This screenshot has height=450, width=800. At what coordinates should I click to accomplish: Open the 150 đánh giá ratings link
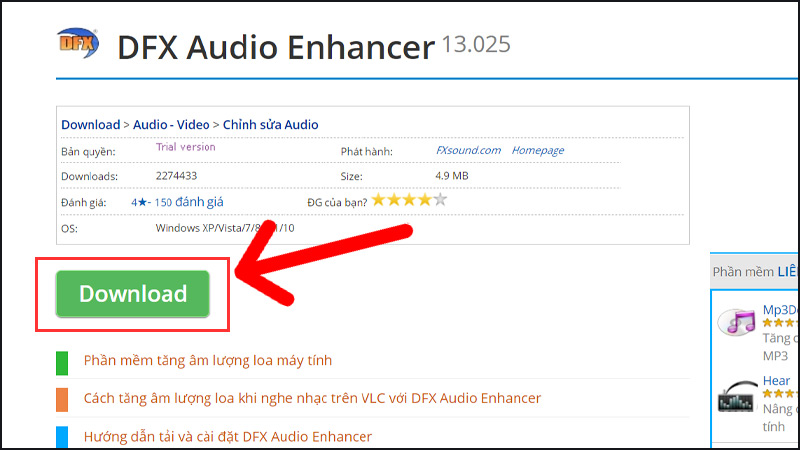coord(189,202)
